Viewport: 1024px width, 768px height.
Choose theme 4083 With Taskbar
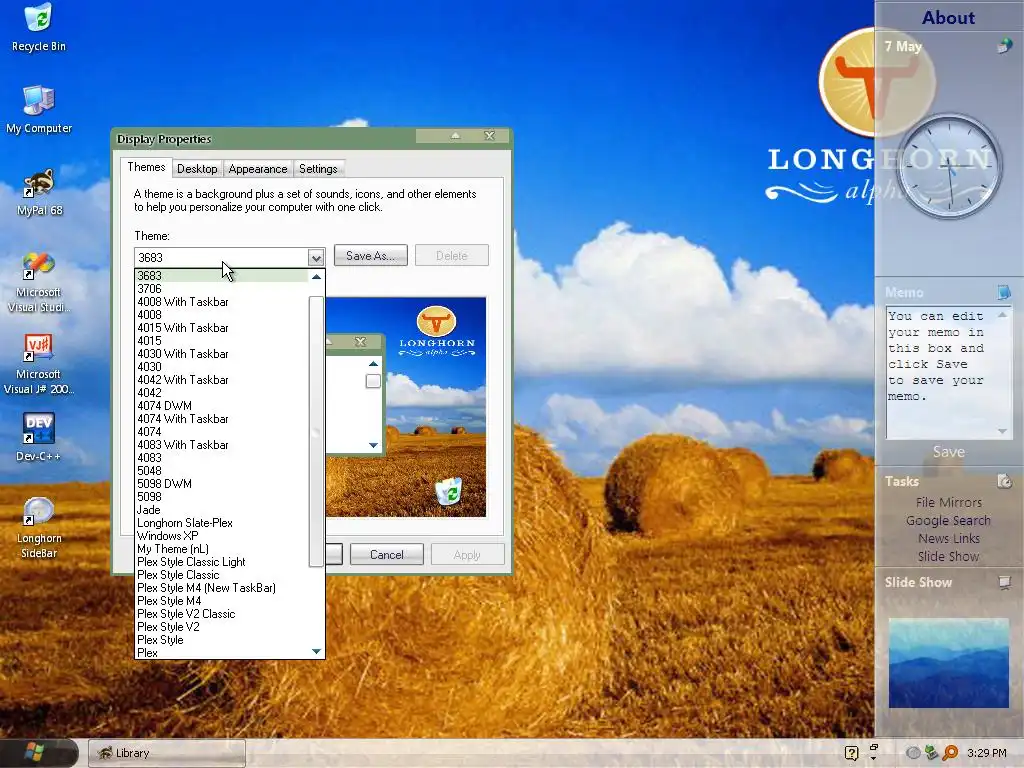click(x=221, y=445)
